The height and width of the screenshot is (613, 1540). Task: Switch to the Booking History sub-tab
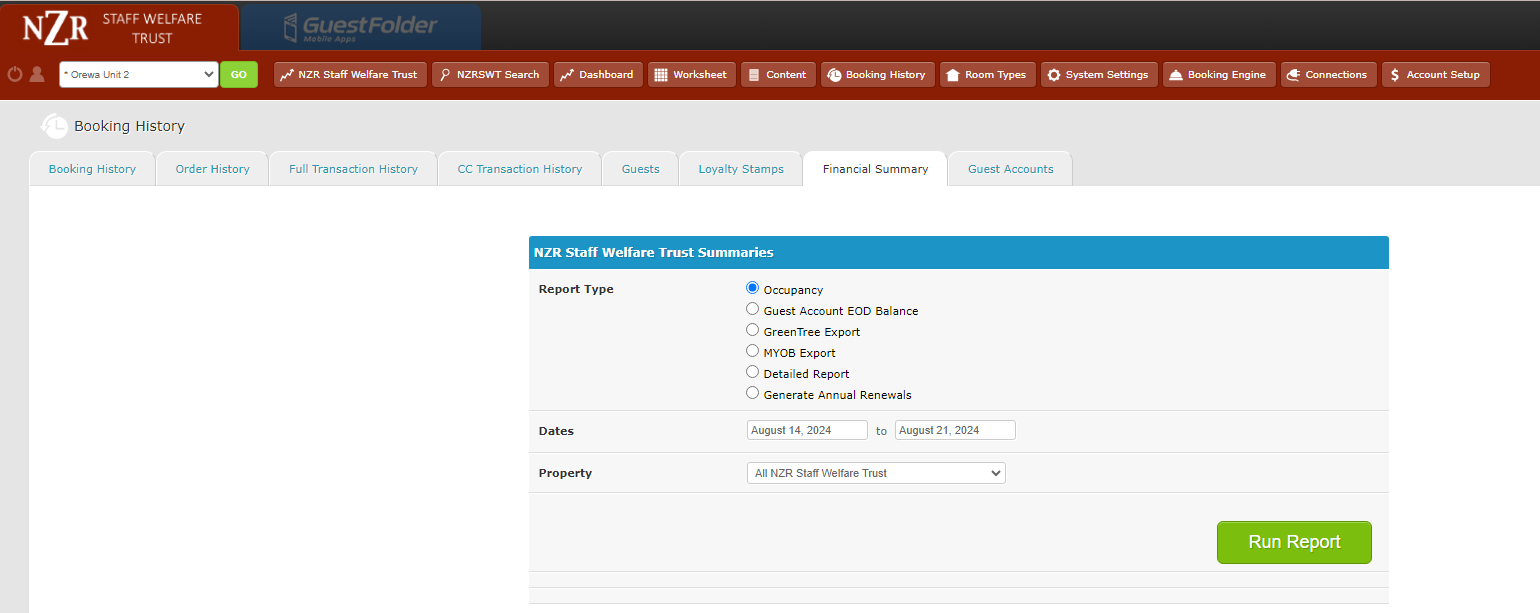click(x=92, y=169)
